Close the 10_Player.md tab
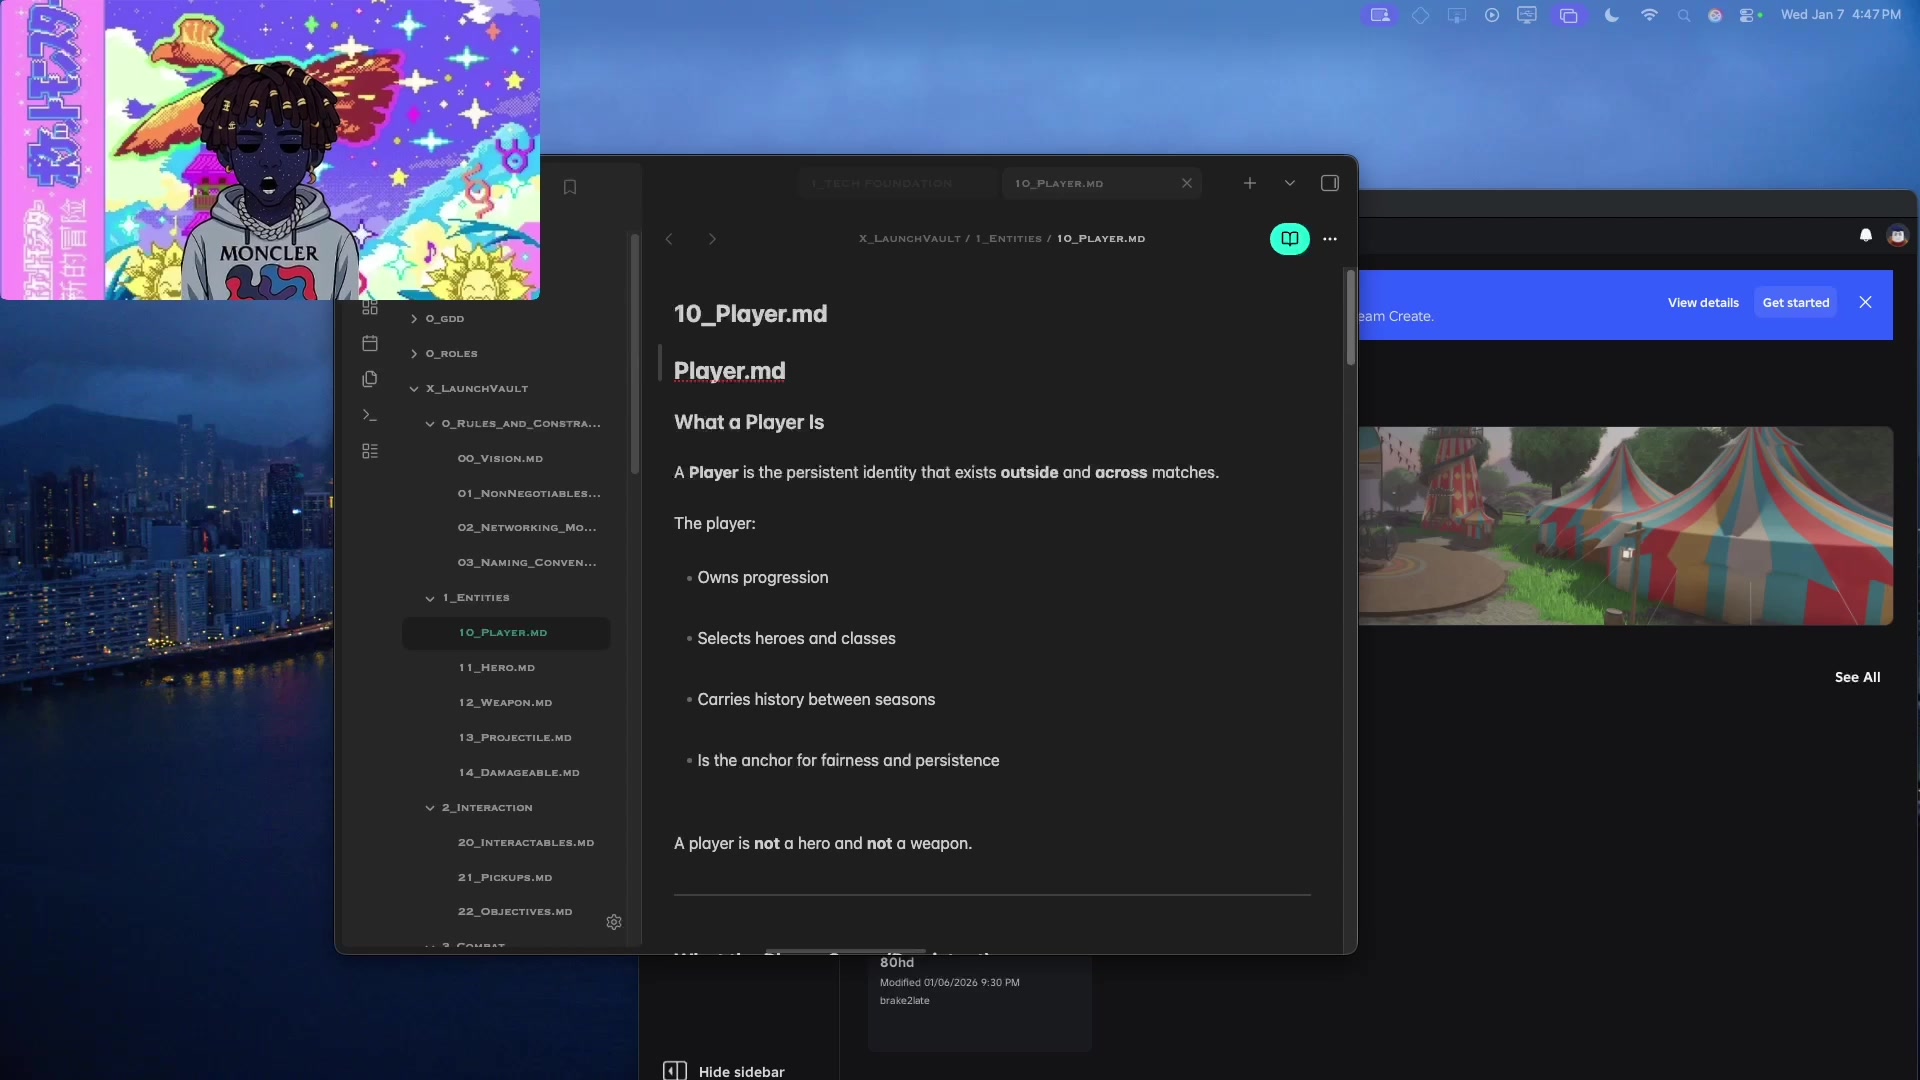 click(1187, 183)
